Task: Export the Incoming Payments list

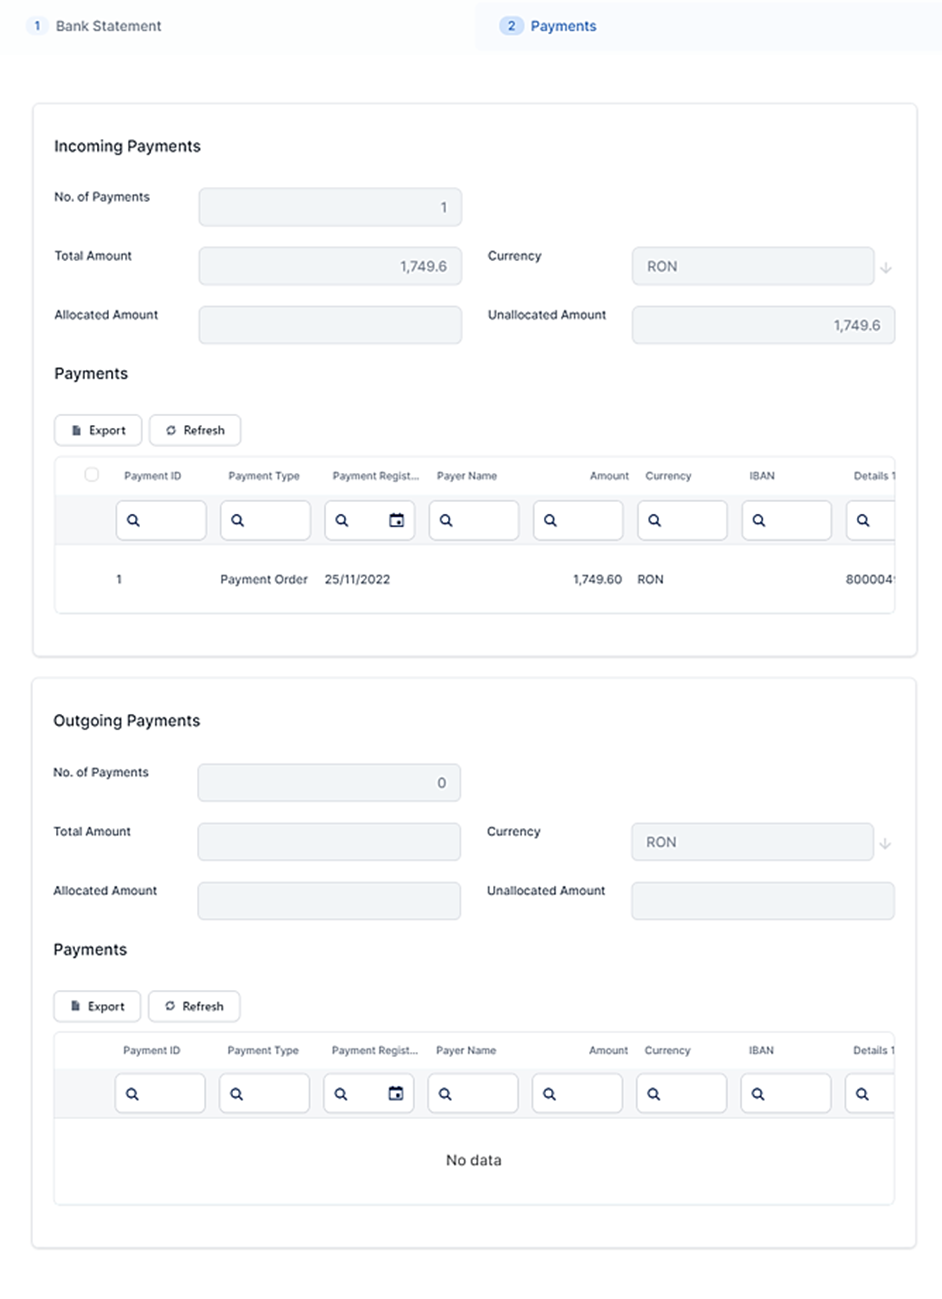Action: coord(98,431)
